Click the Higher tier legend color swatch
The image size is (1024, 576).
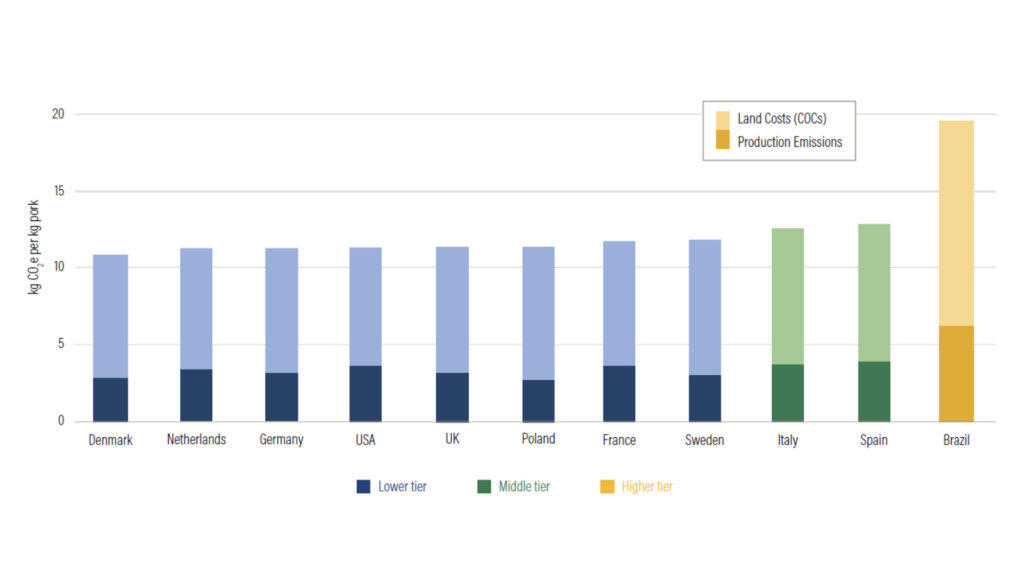pyautogui.click(x=607, y=487)
